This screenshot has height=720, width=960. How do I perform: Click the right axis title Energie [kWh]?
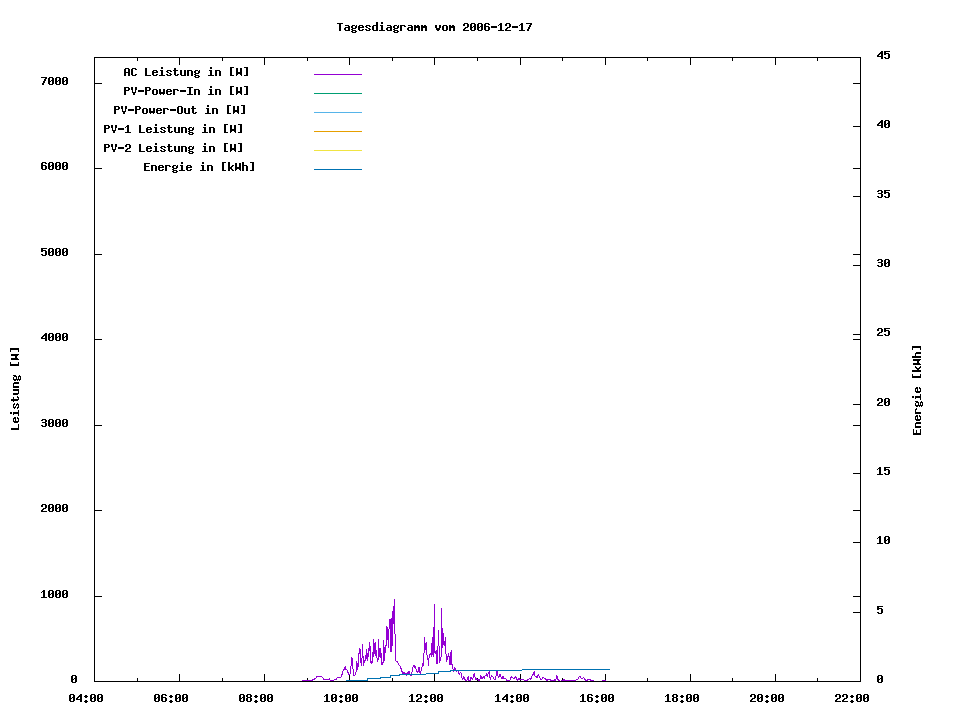[918, 390]
